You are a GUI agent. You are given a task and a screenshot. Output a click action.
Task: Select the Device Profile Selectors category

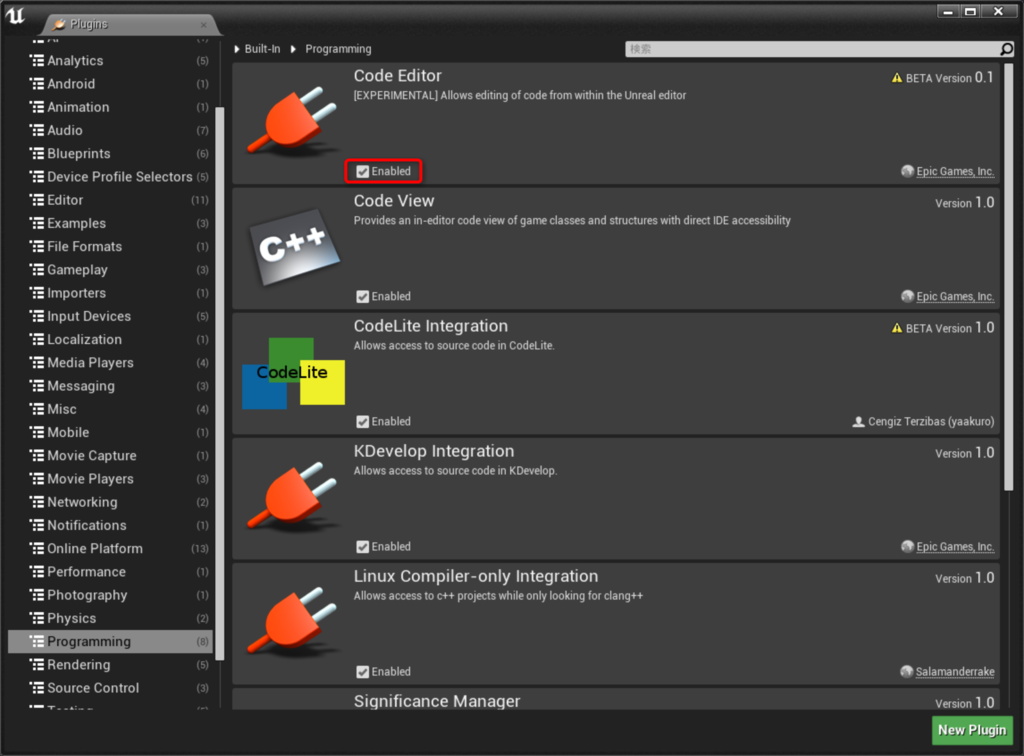(110, 176)
